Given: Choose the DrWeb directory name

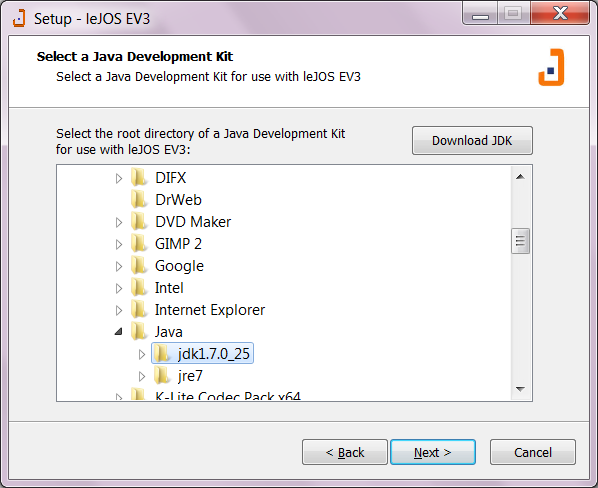Looking at the screenshot, I should tap(178, 200).
